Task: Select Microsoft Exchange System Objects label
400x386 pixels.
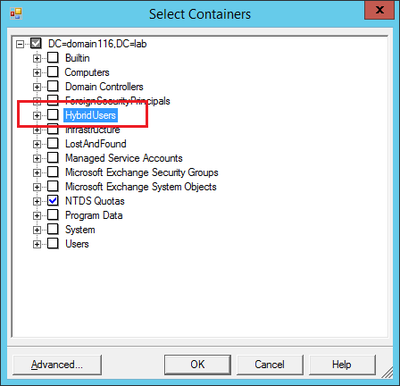Action: pyautogui.click(x=141, y=187)
